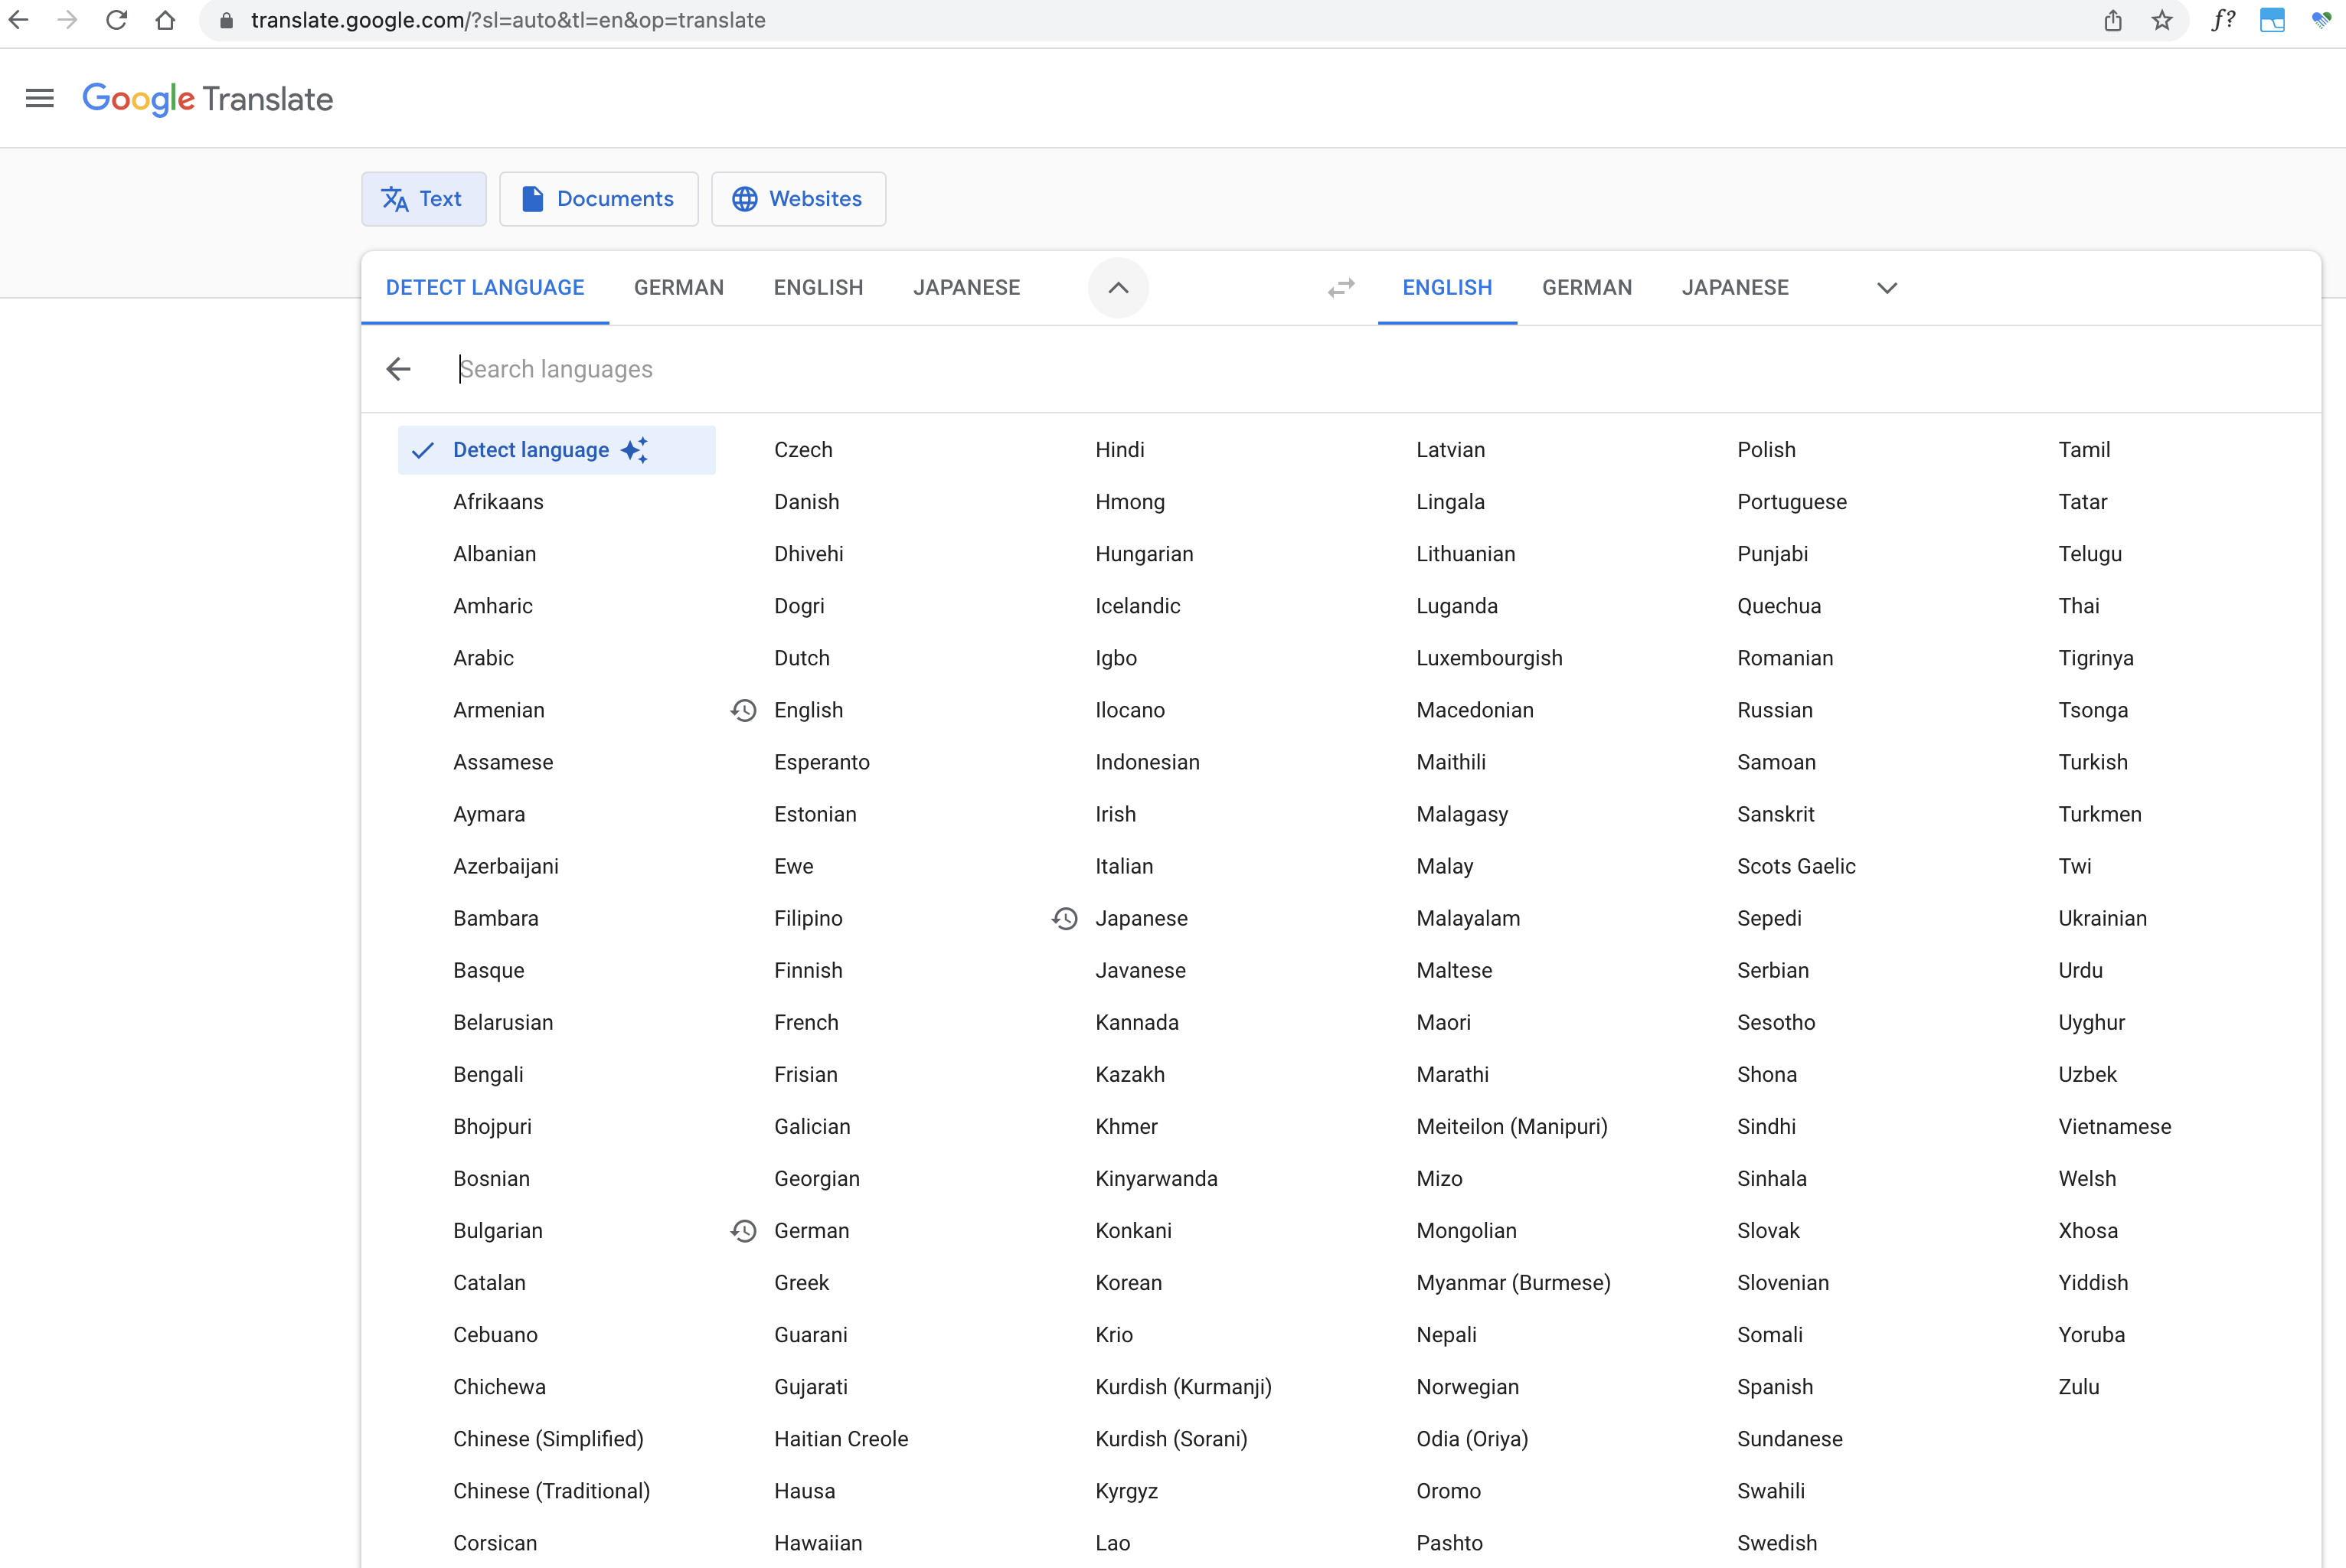Image resolution: width=2346 pixels, height=1568 pixels.
Task: Expand more target languages with the down chevron
Action: [1886, 287]
